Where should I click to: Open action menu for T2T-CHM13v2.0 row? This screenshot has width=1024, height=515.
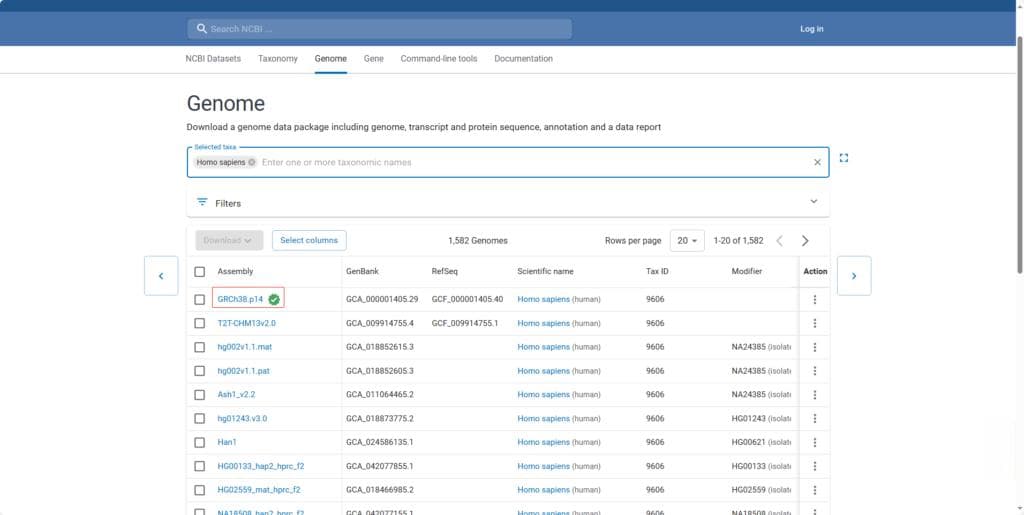pos(814,323)
